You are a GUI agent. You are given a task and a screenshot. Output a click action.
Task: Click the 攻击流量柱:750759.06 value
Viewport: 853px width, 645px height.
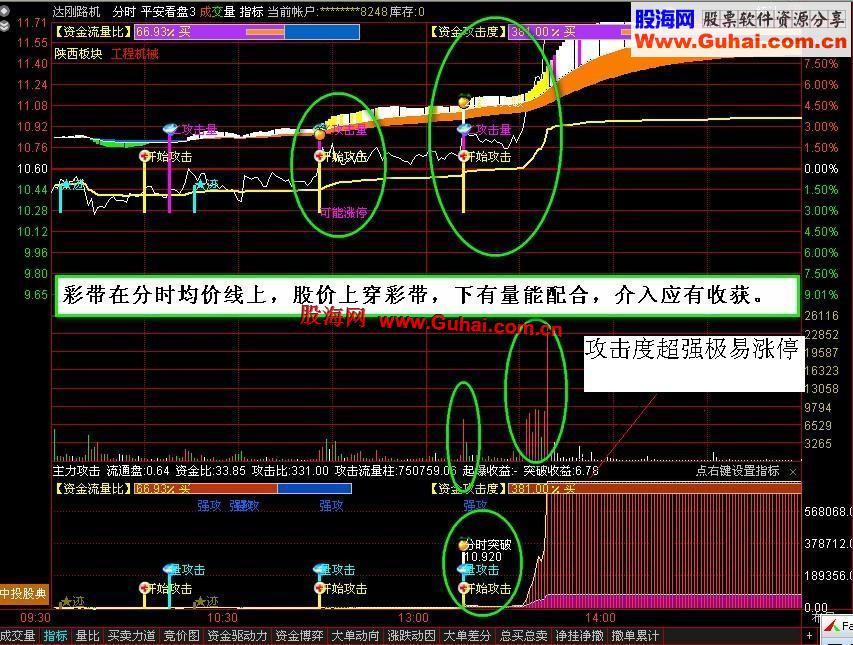tap(395, 471)
